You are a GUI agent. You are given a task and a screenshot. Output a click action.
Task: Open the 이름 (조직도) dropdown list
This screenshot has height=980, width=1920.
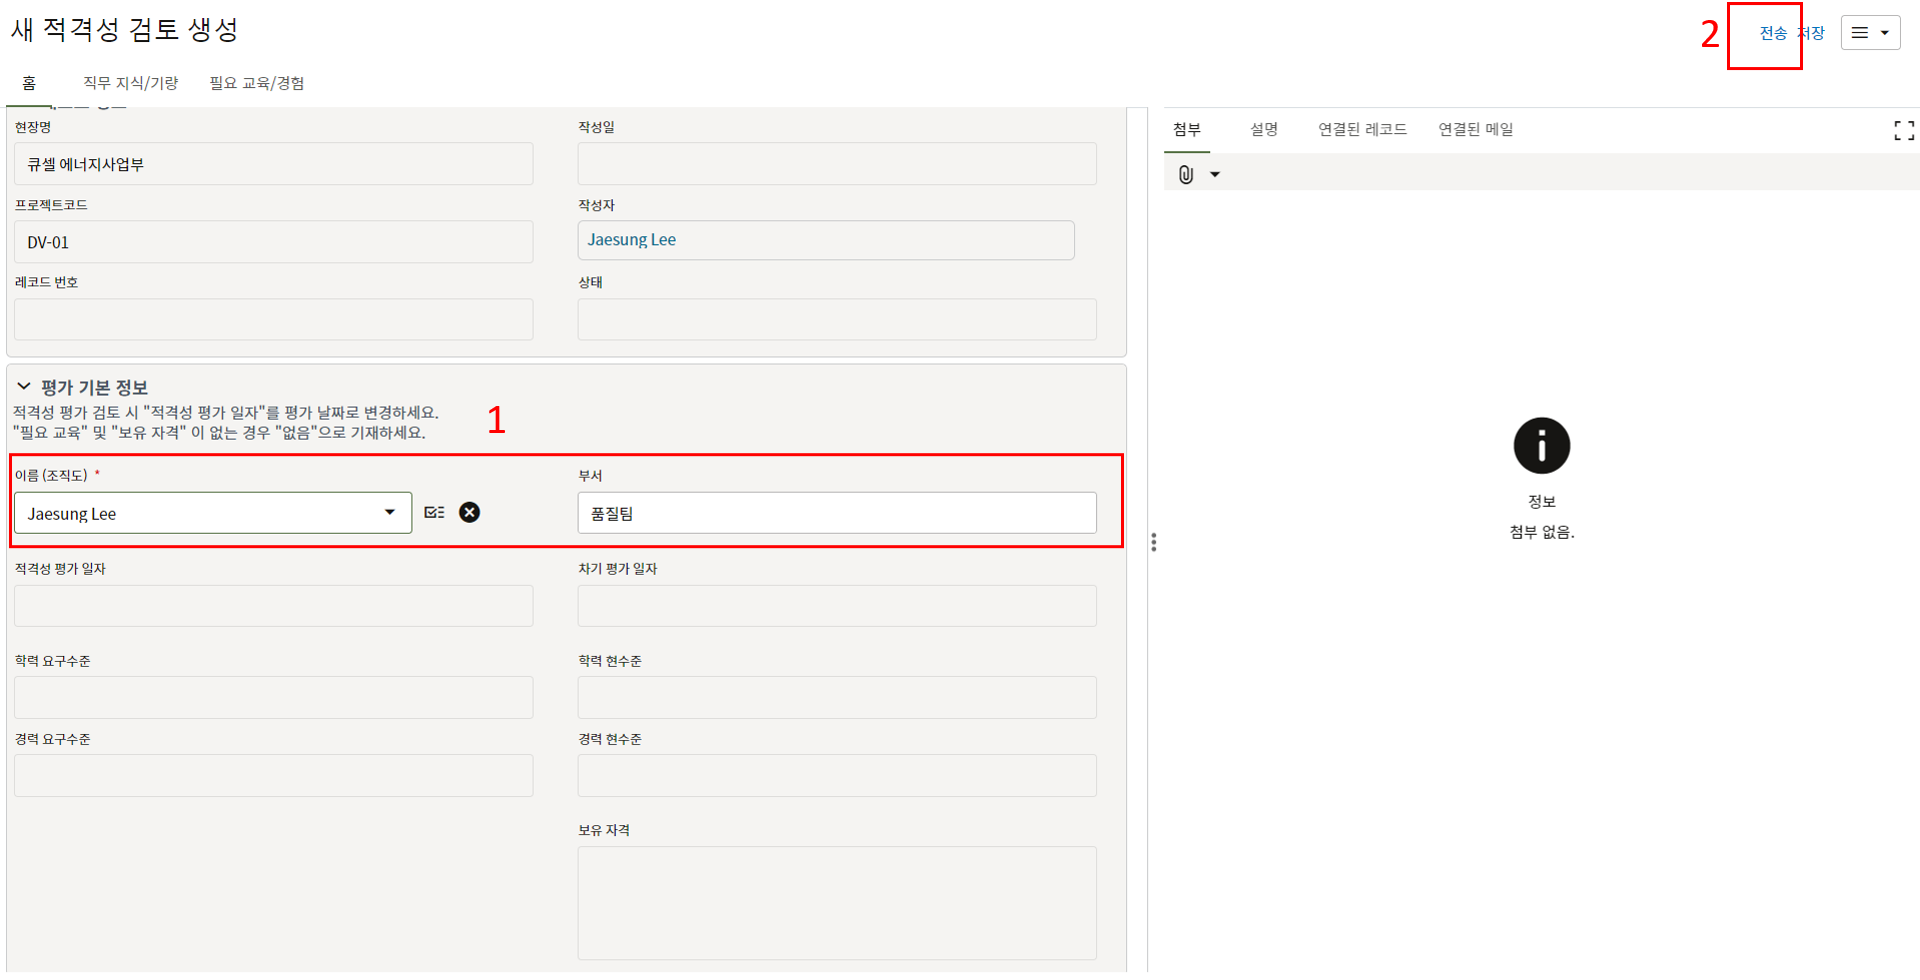389,513
